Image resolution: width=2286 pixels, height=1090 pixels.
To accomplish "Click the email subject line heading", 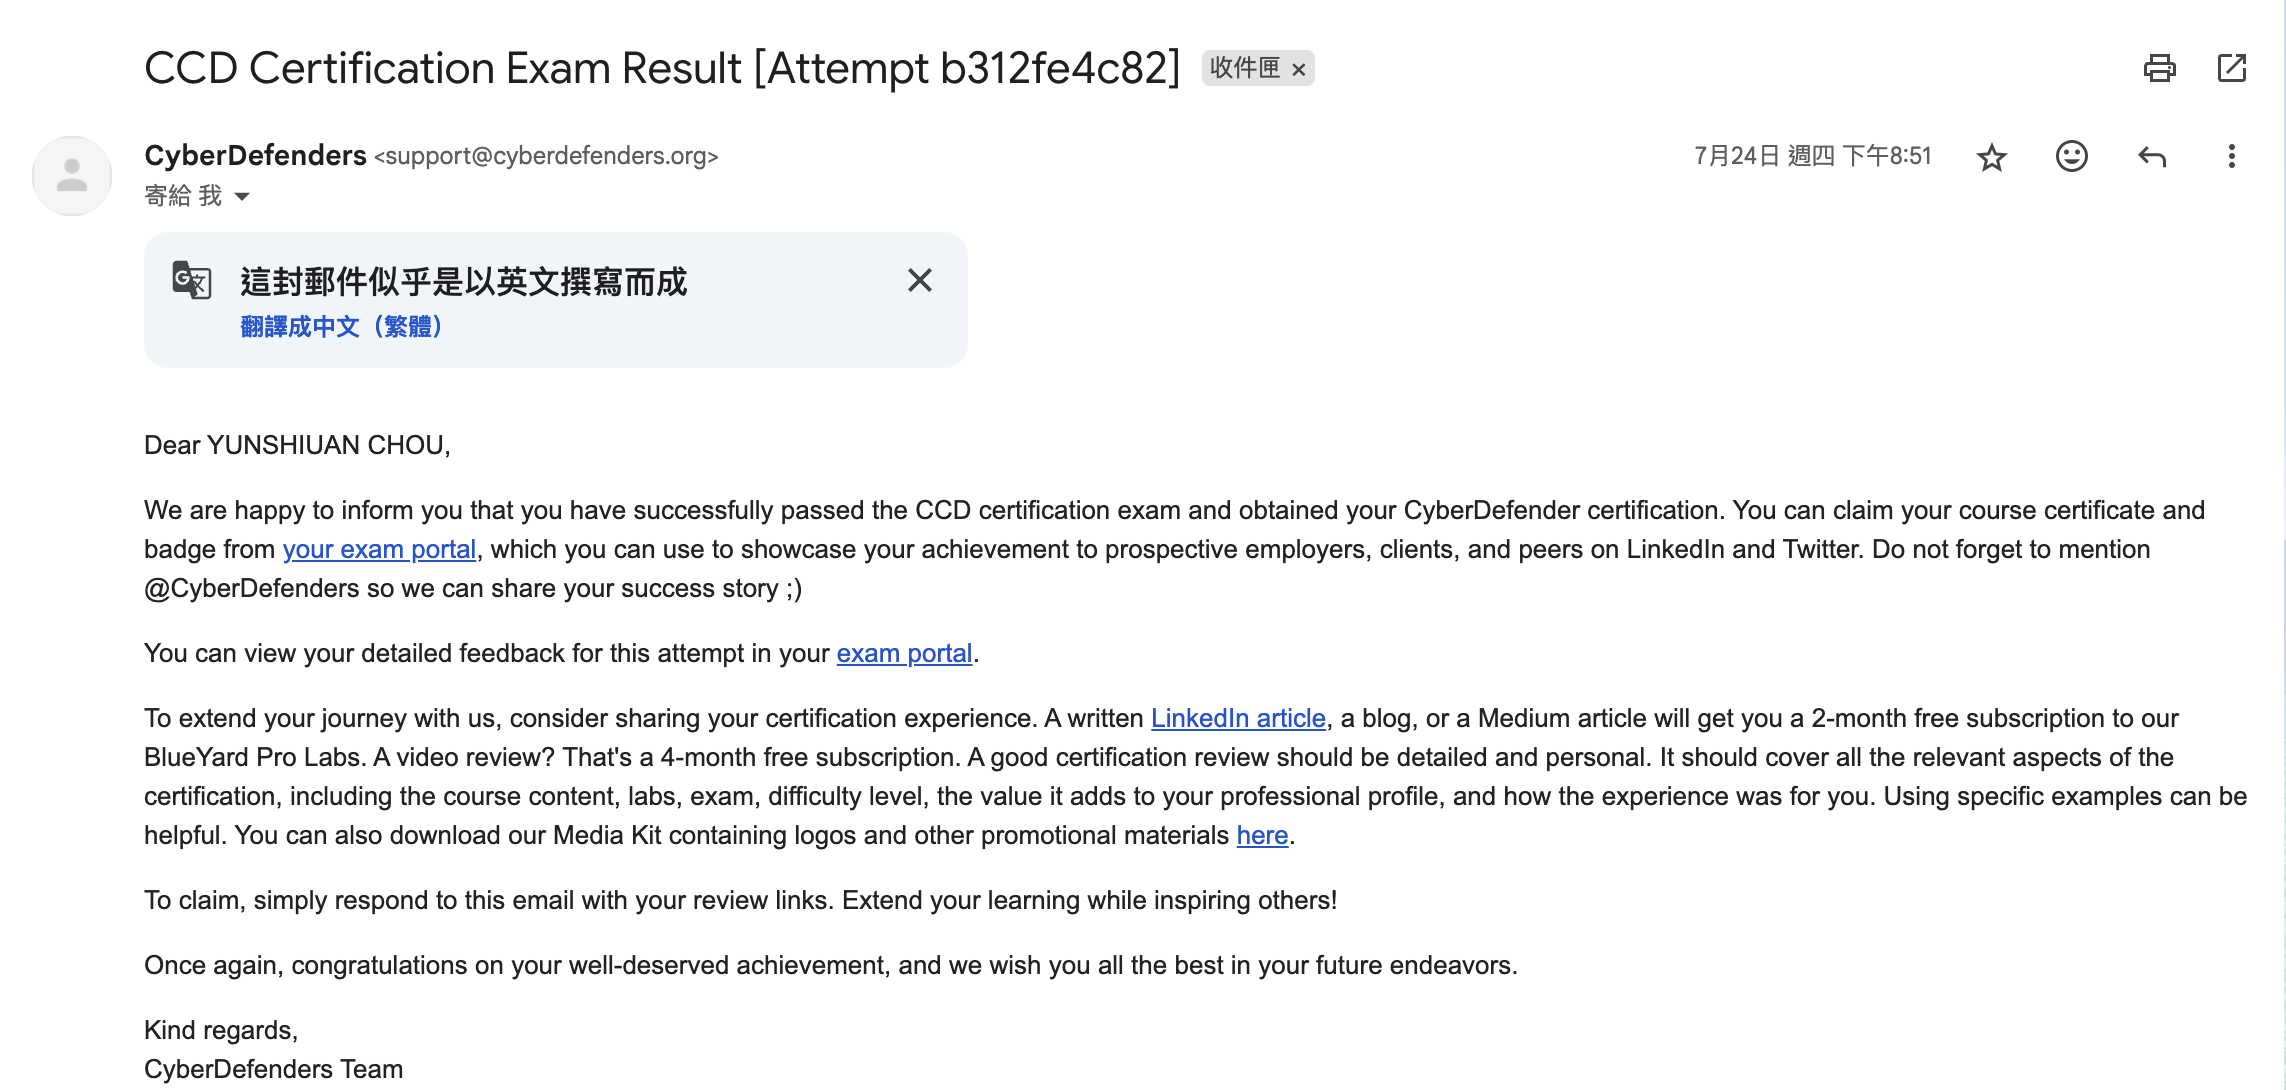I will point(662,68).
